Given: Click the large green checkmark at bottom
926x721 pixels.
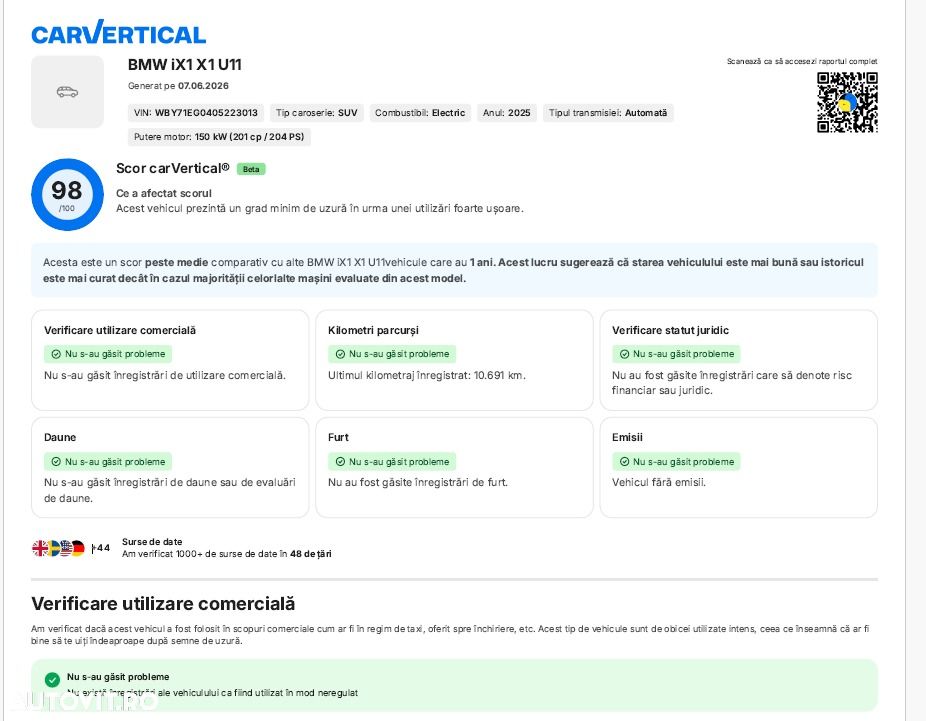Looking at the screenshot, I should coord(52,680).
